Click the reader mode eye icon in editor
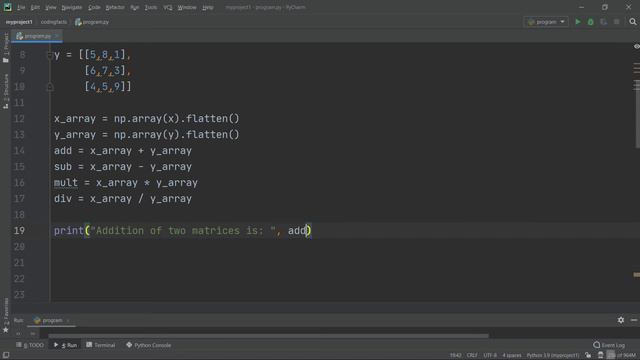The height and width of the screenshot is (360, 640). pos(636,47)
